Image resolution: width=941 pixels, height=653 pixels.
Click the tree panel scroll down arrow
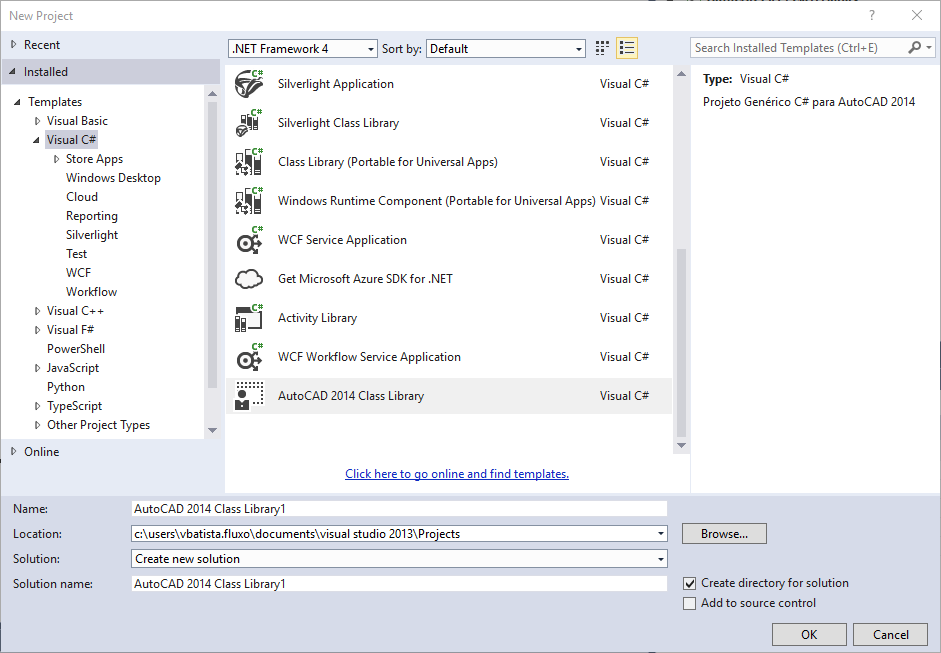tap(212, 430)
